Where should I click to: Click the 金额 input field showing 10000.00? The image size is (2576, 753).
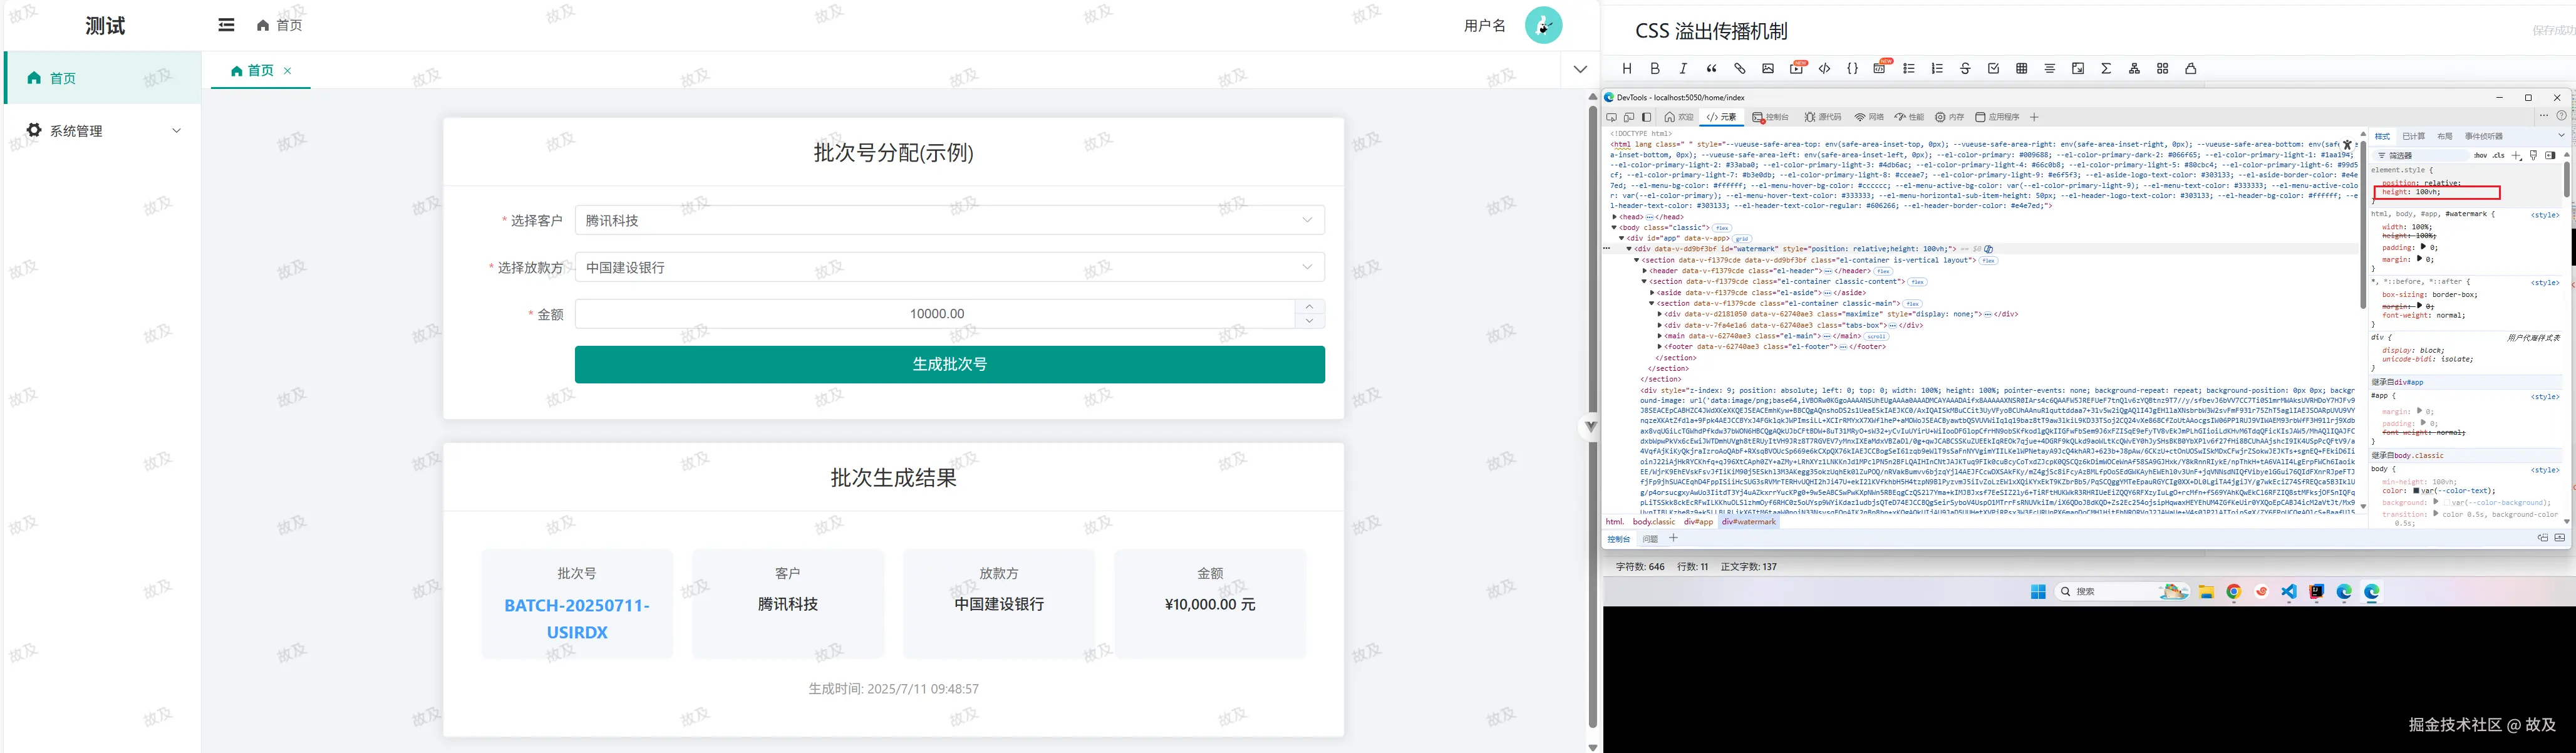(936, 314)
